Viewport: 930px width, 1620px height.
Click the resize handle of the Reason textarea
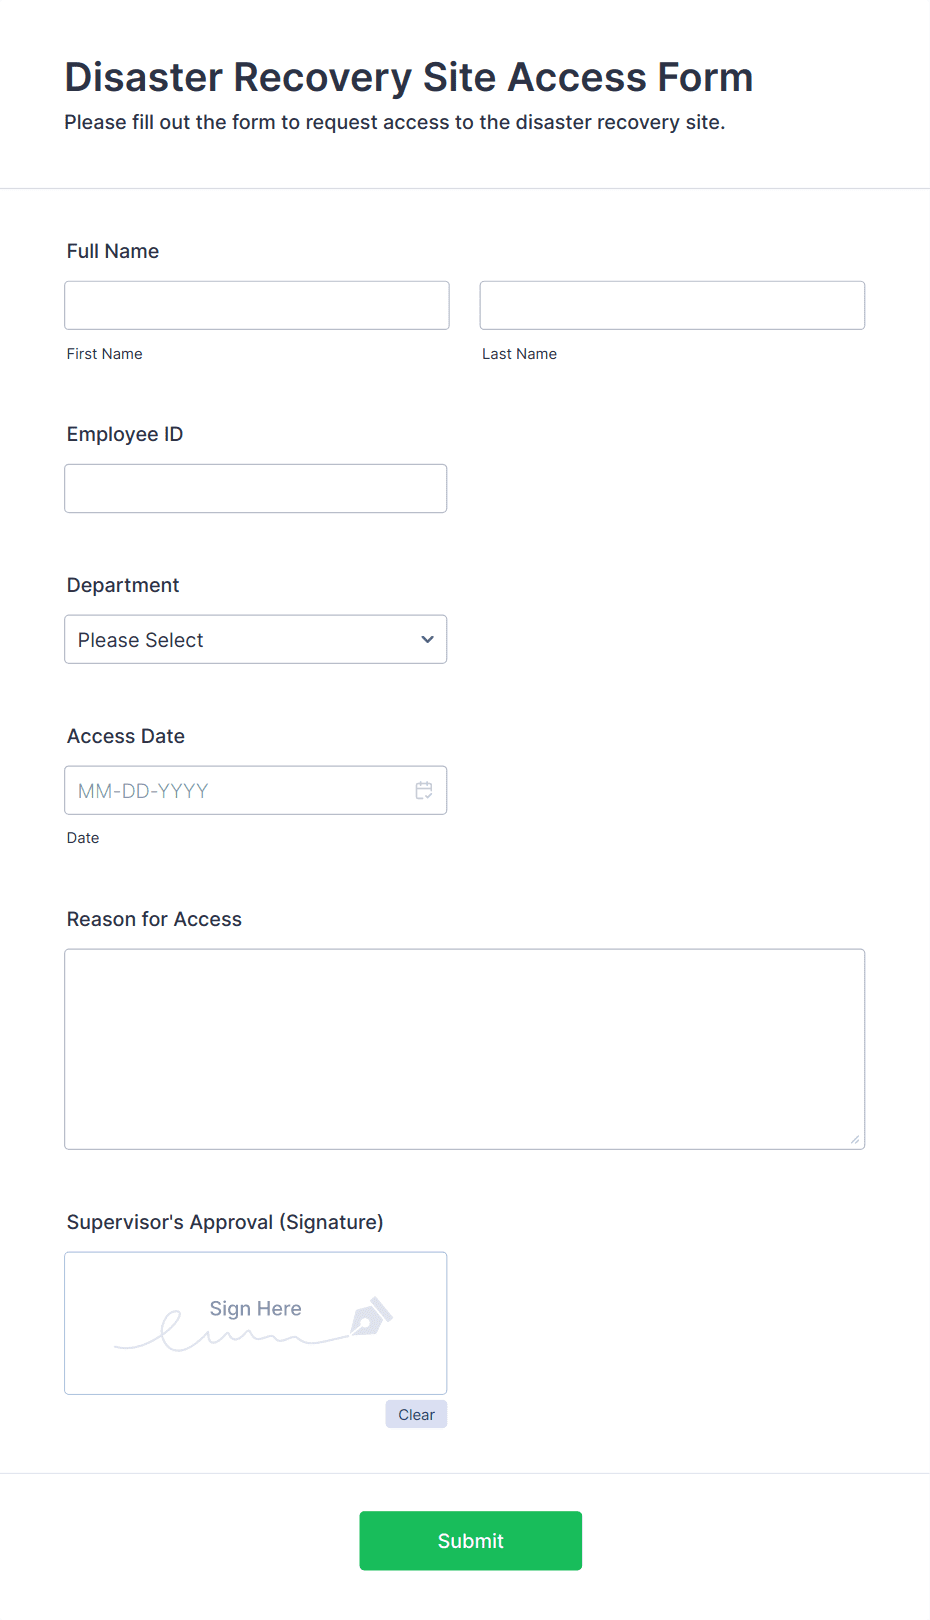(856, 1139)
